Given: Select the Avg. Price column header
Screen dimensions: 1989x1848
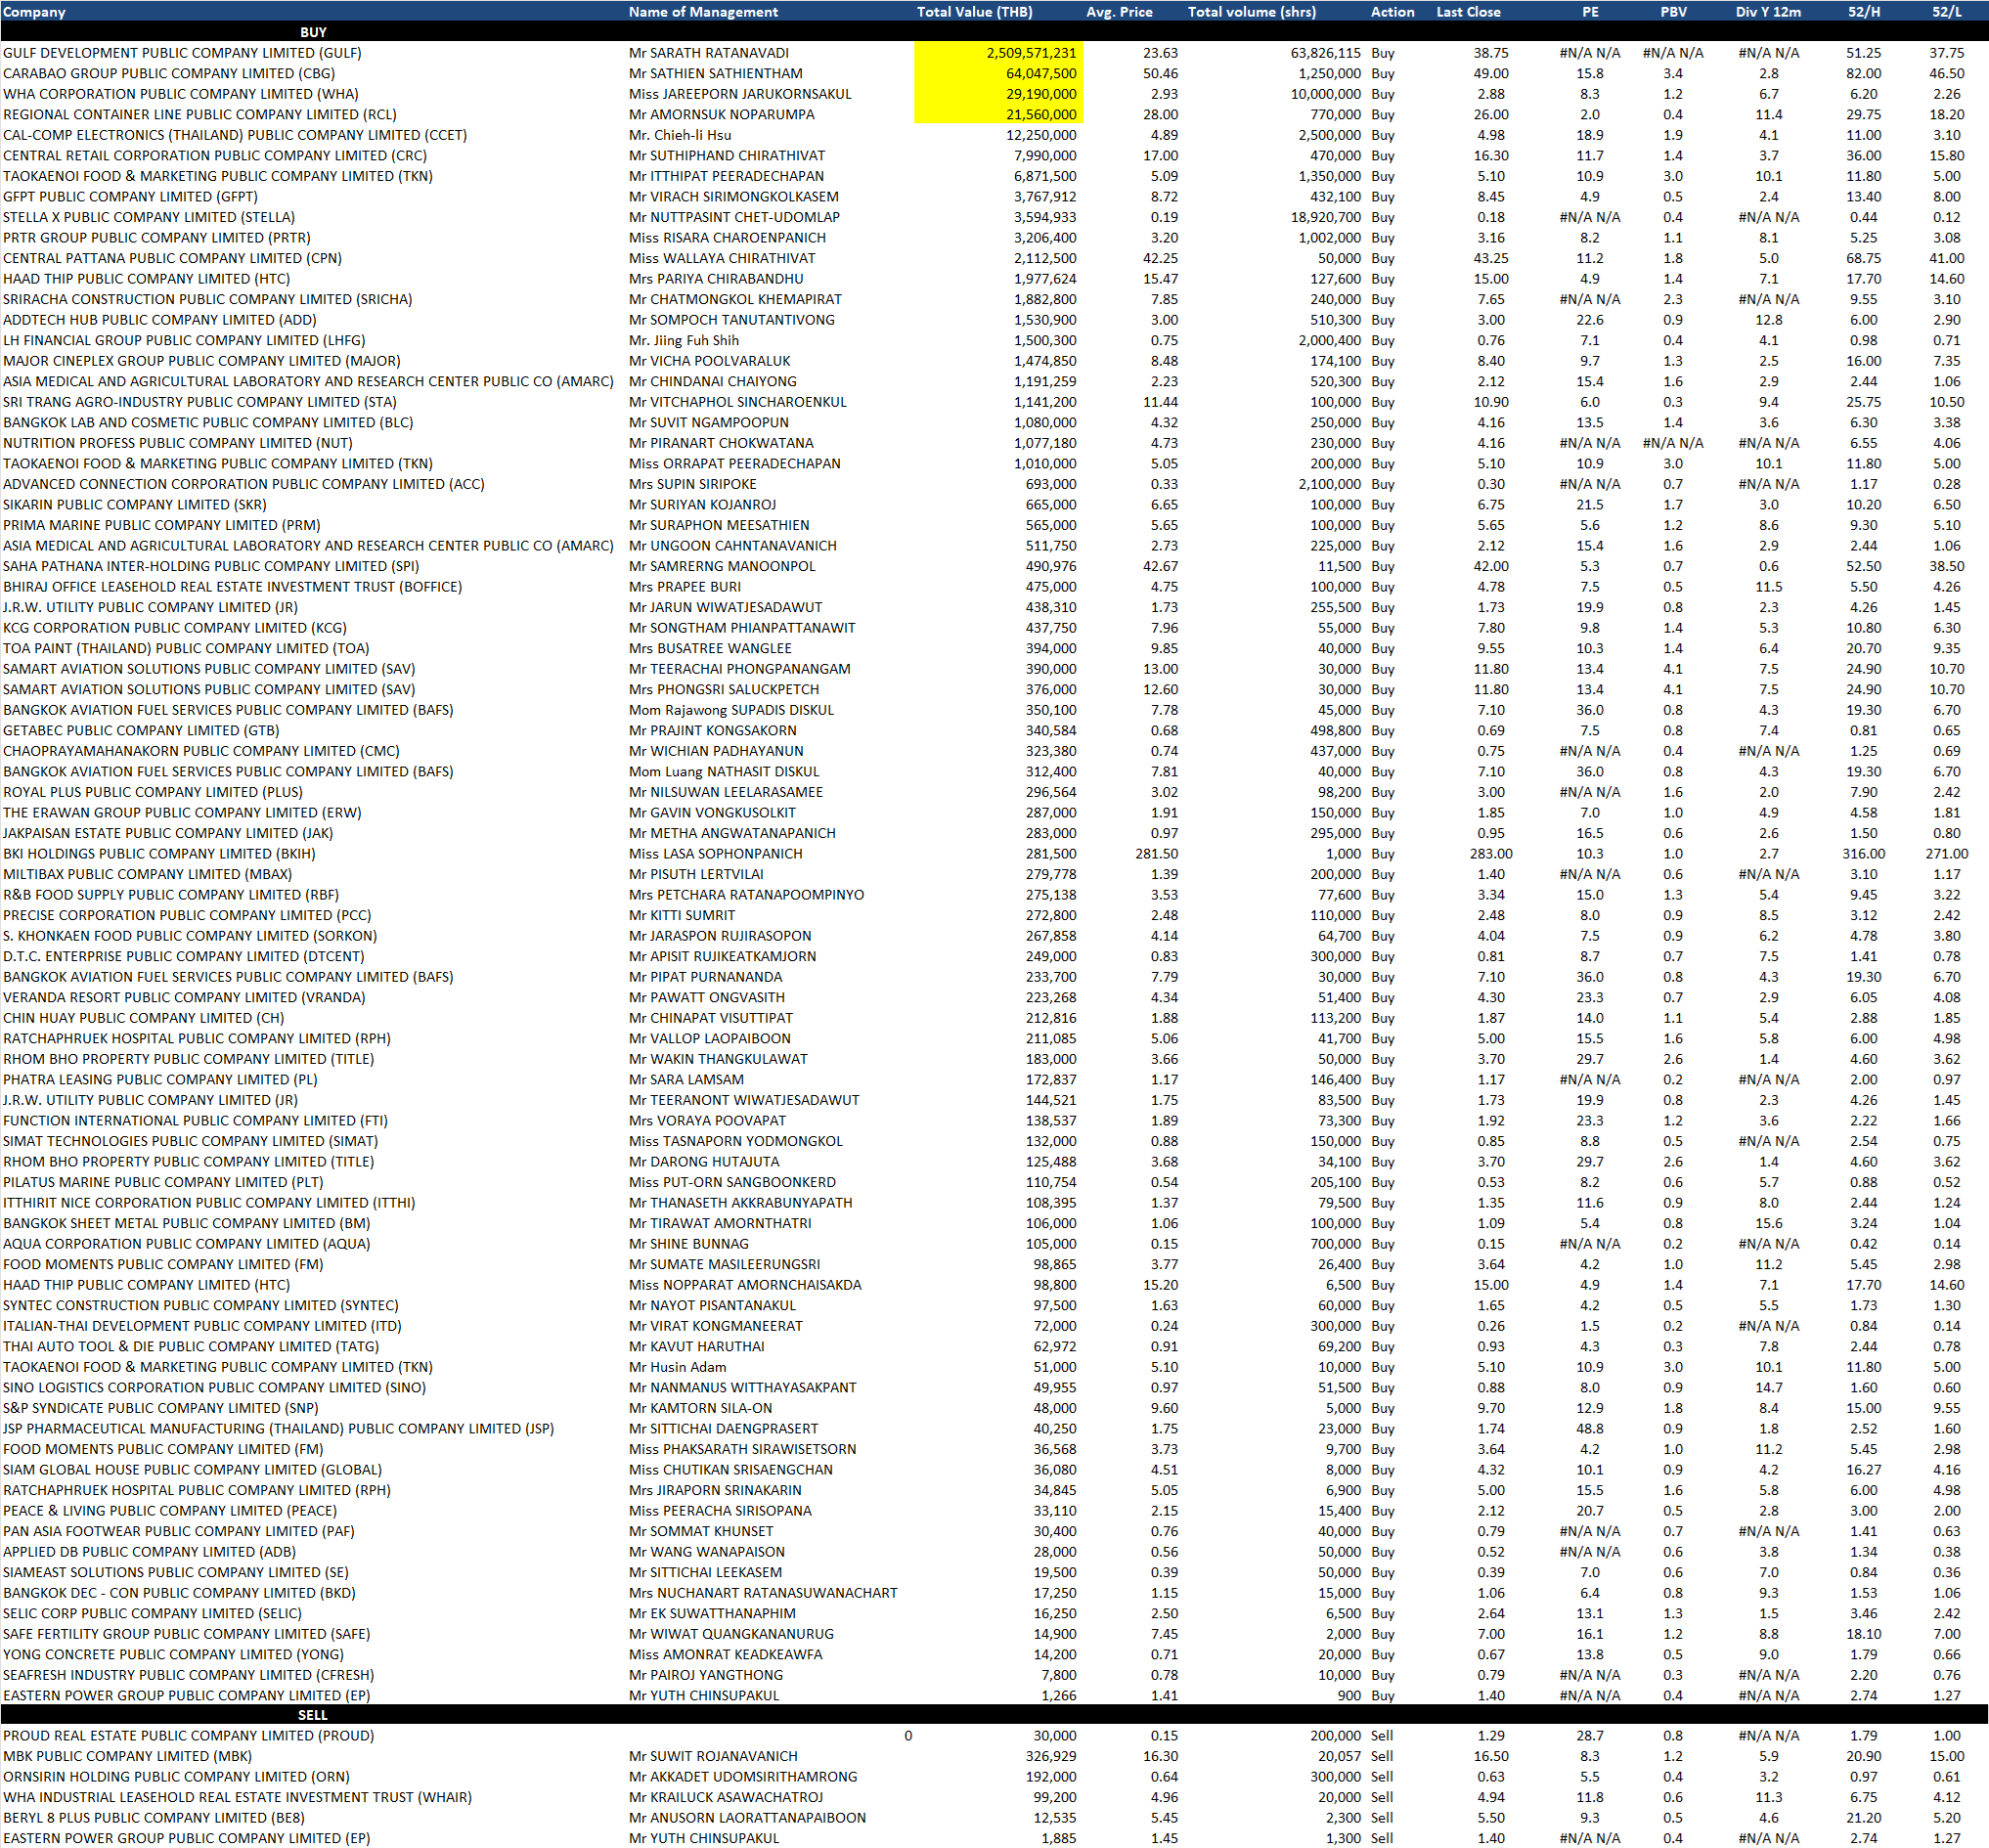Looking at the screenshot, I should [1119, 12].
